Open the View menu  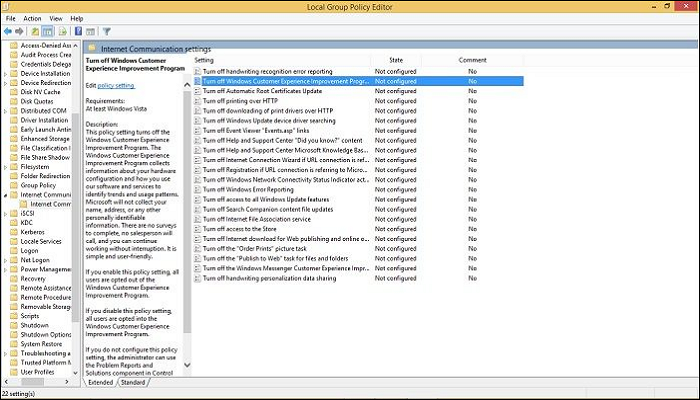pyautogui.click(x=56, y=19)
